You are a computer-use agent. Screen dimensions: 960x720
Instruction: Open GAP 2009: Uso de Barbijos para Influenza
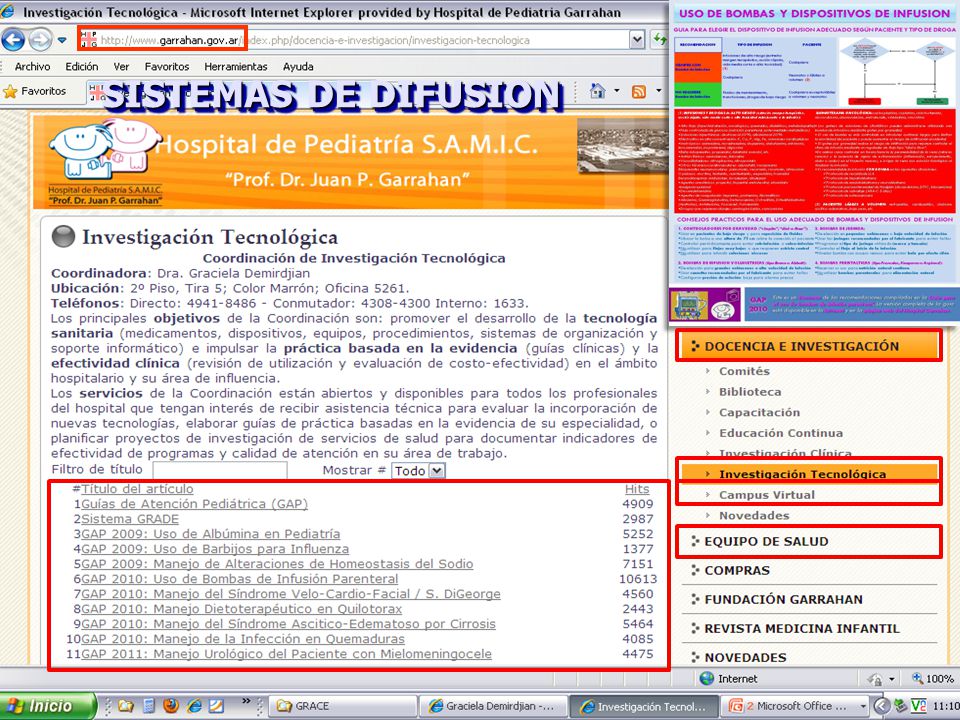coord(215,549)
